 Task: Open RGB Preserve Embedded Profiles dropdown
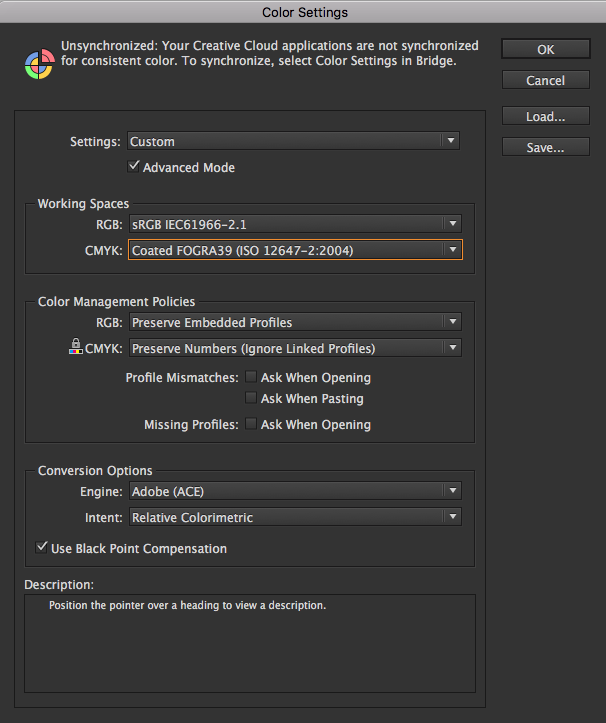pos(295,321)
